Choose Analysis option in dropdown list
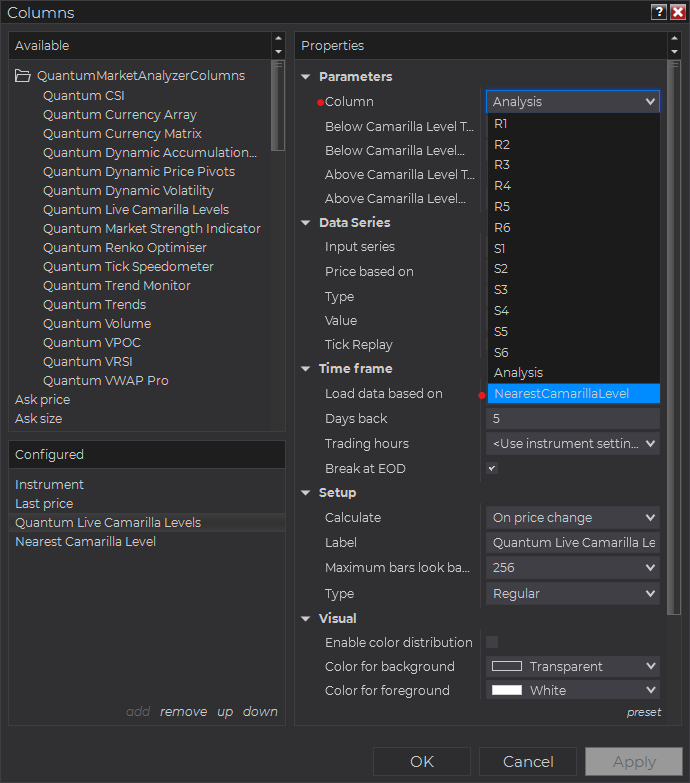690x783 pixels. (x=574, y=373)
